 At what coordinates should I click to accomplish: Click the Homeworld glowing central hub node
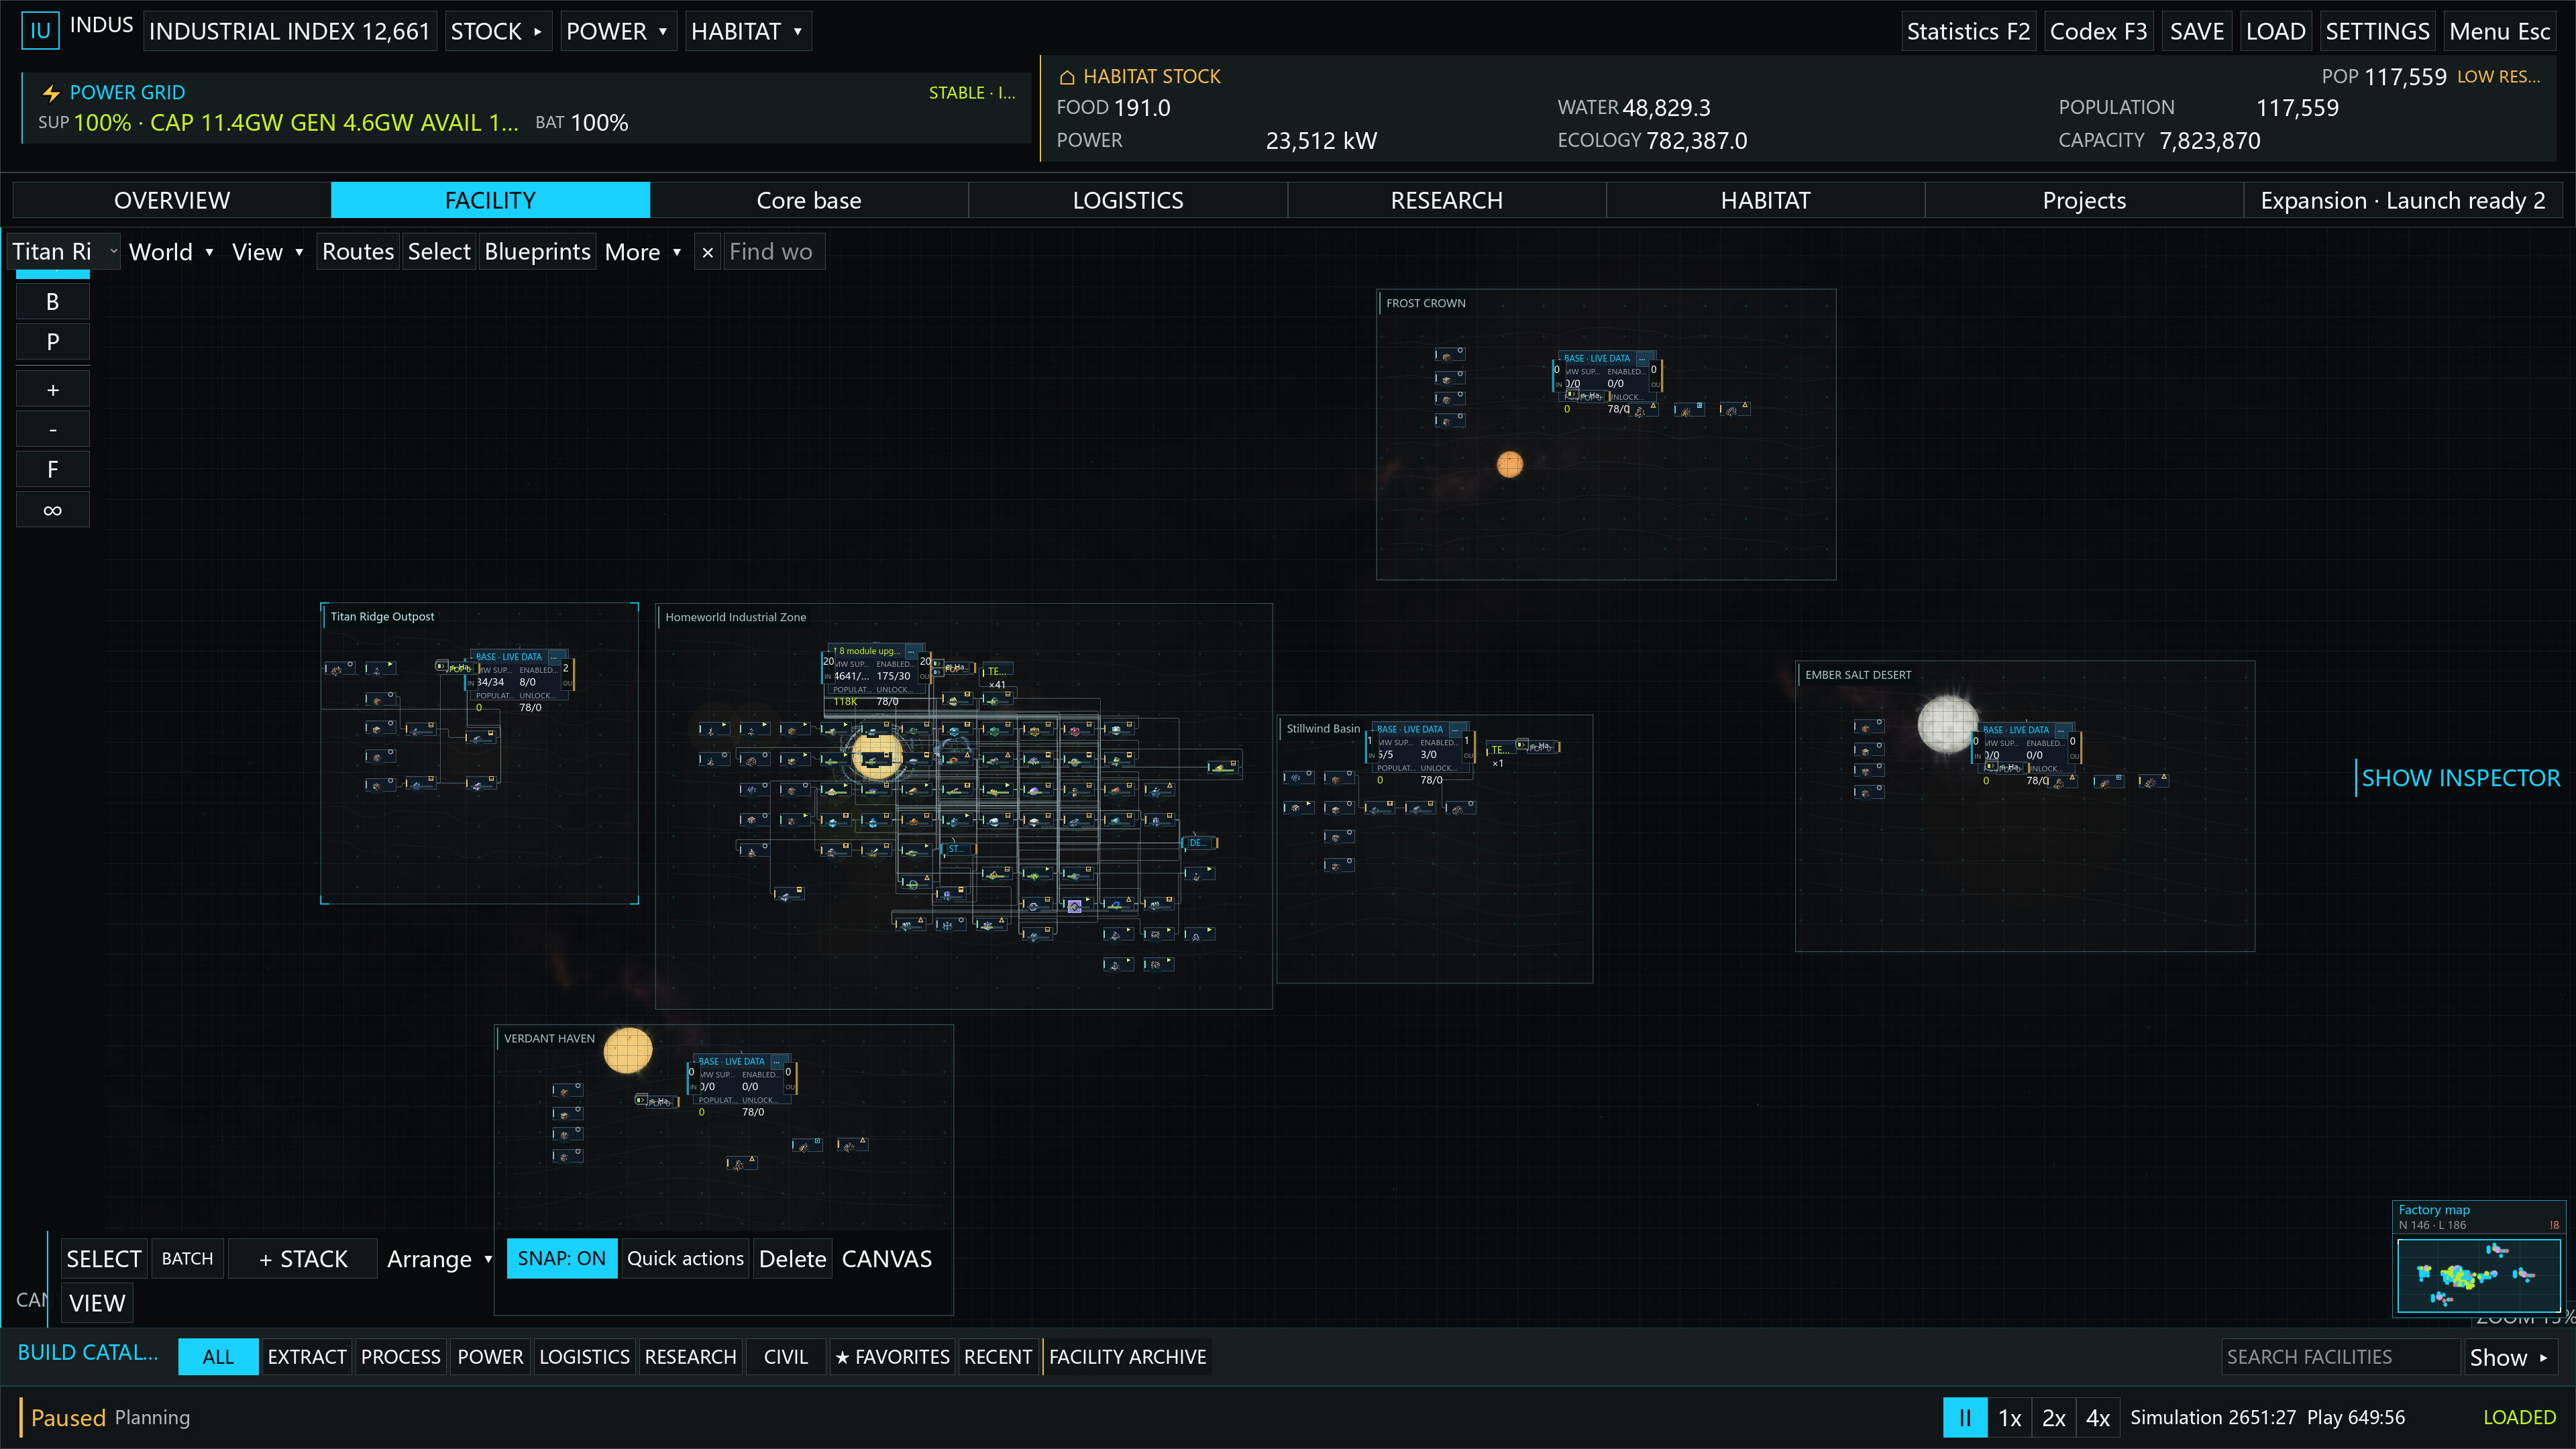click(877, 755)
